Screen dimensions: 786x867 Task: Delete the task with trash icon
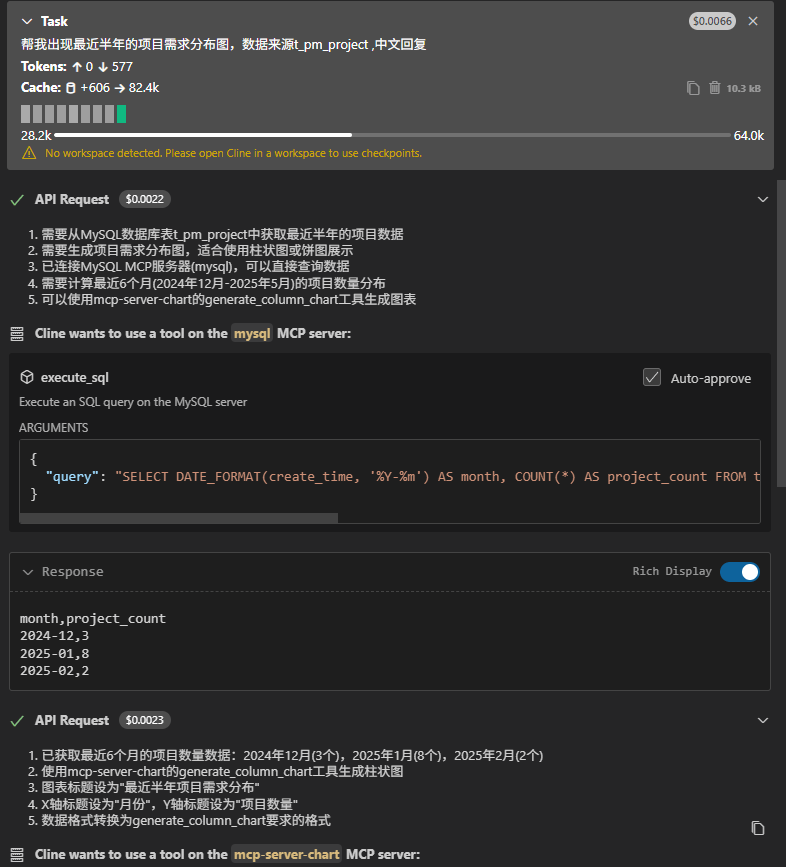[714, 88]
